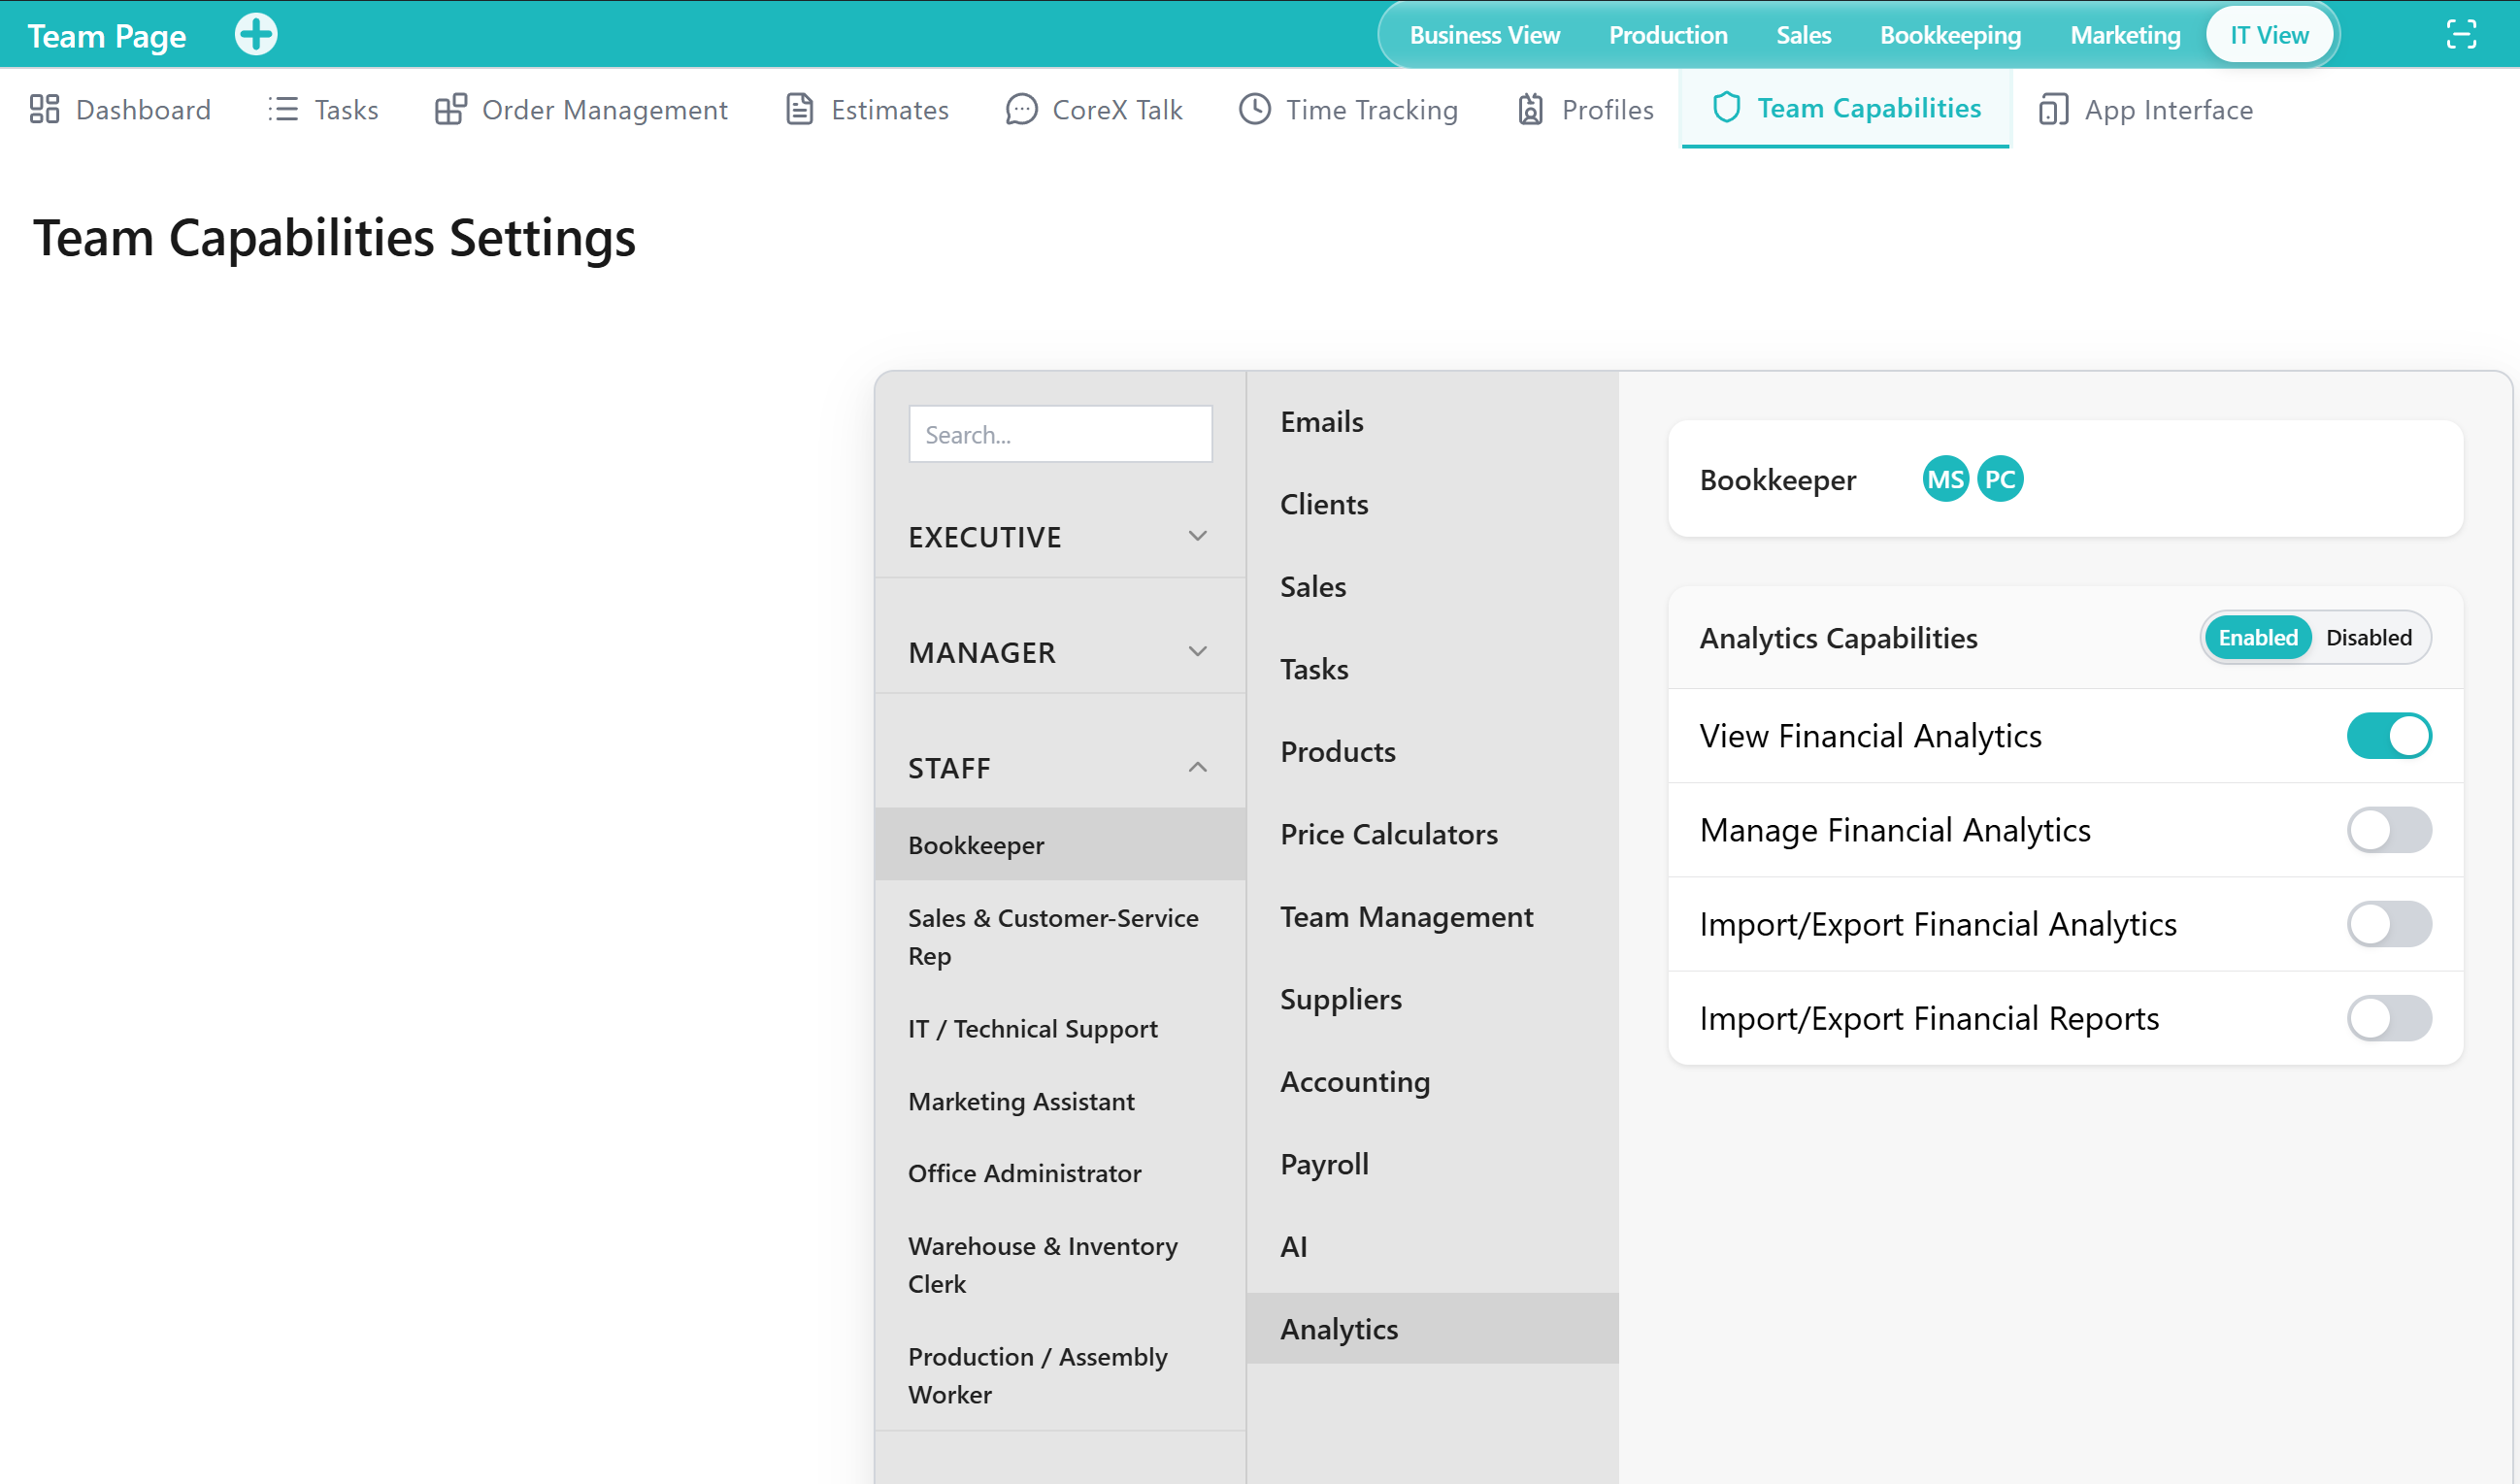Click the Estimates document icon
This screenshot has height=1484, width=2520.
(800, 109)
